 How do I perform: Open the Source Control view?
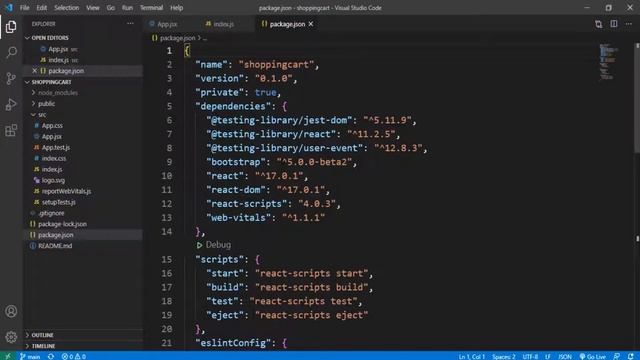[11, 78]
